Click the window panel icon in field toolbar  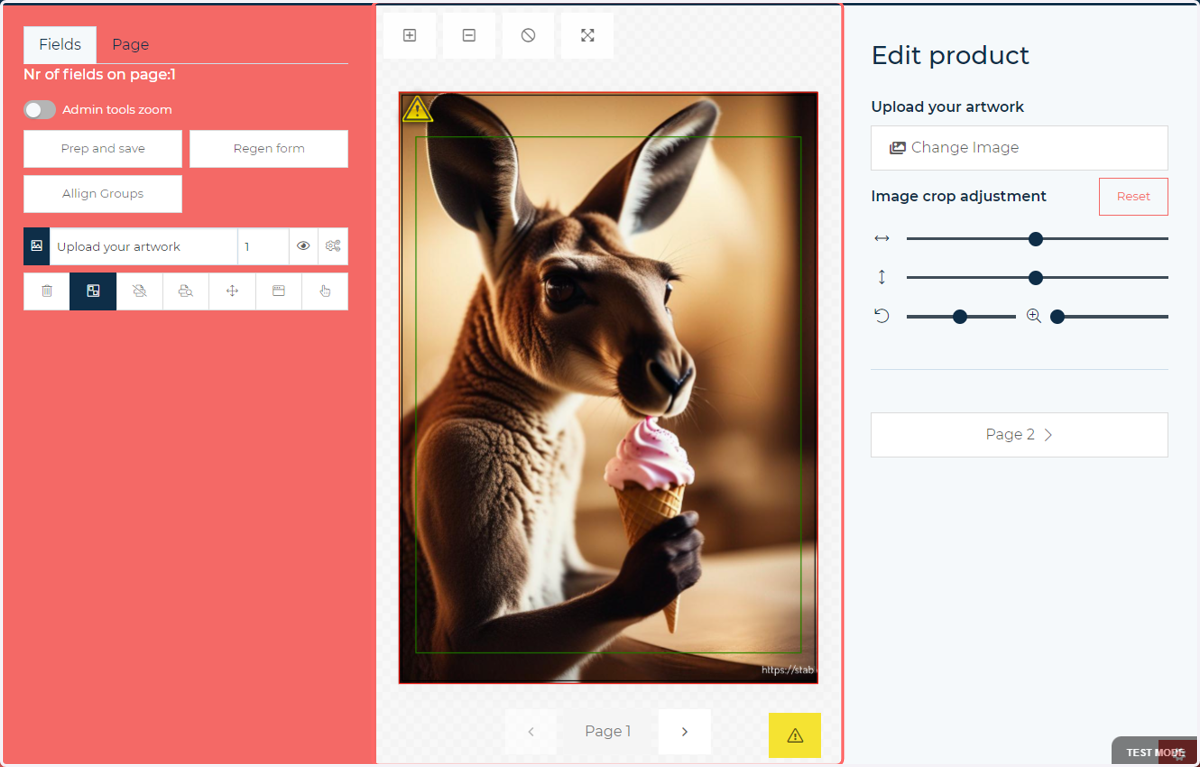(278, 291)
